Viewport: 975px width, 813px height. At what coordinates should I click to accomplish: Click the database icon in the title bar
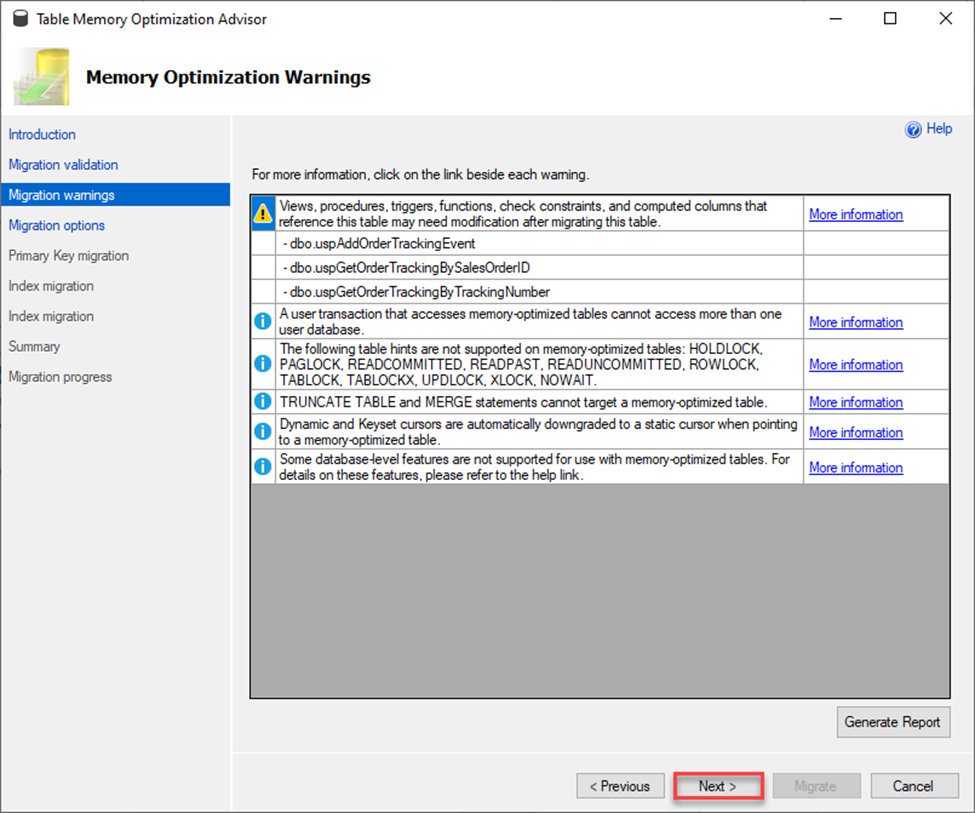tap(21, 19)
